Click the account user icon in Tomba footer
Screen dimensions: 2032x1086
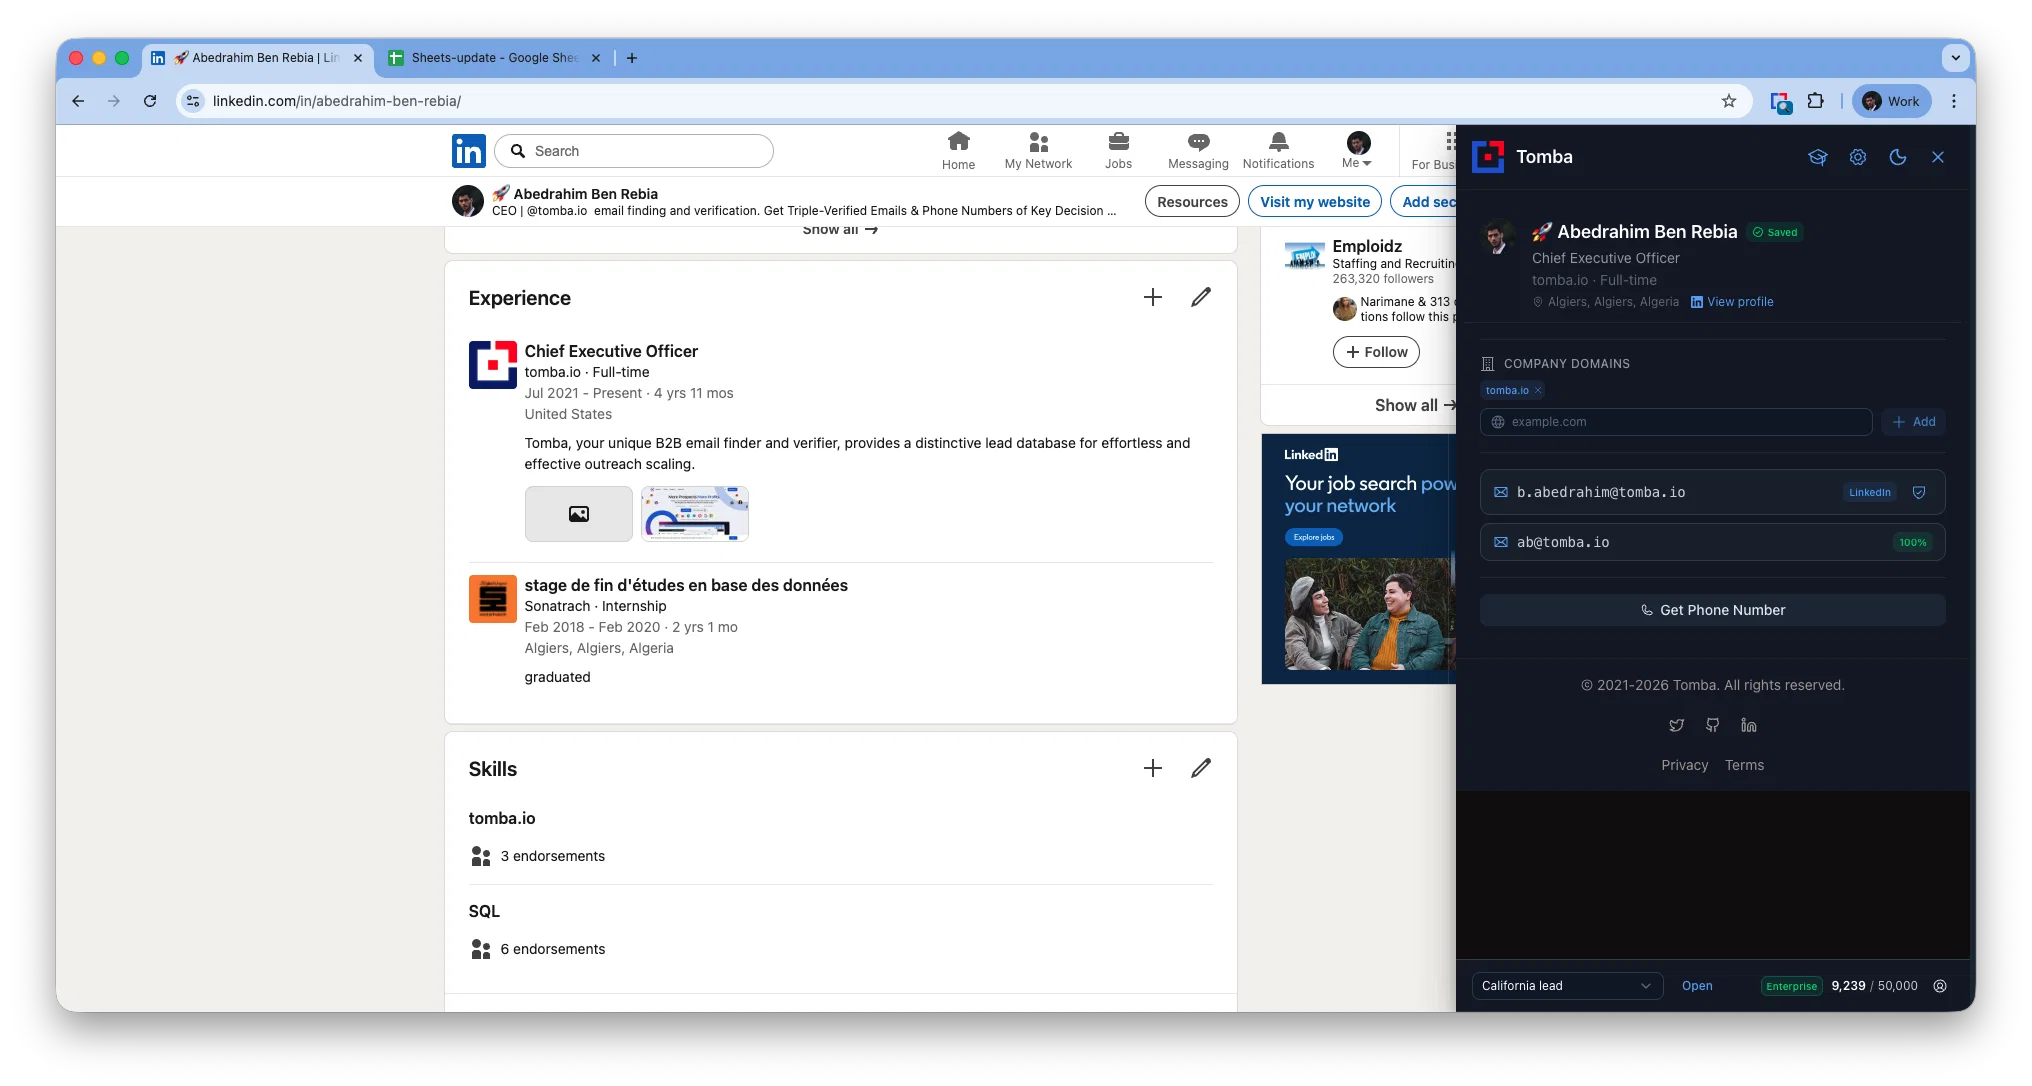click(x=1940, y=986)
